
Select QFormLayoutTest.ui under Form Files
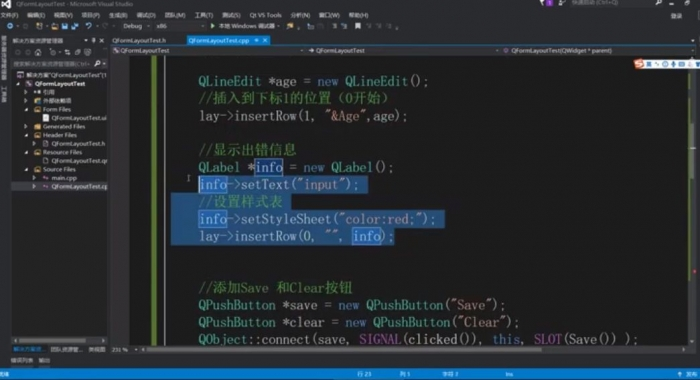79,118
